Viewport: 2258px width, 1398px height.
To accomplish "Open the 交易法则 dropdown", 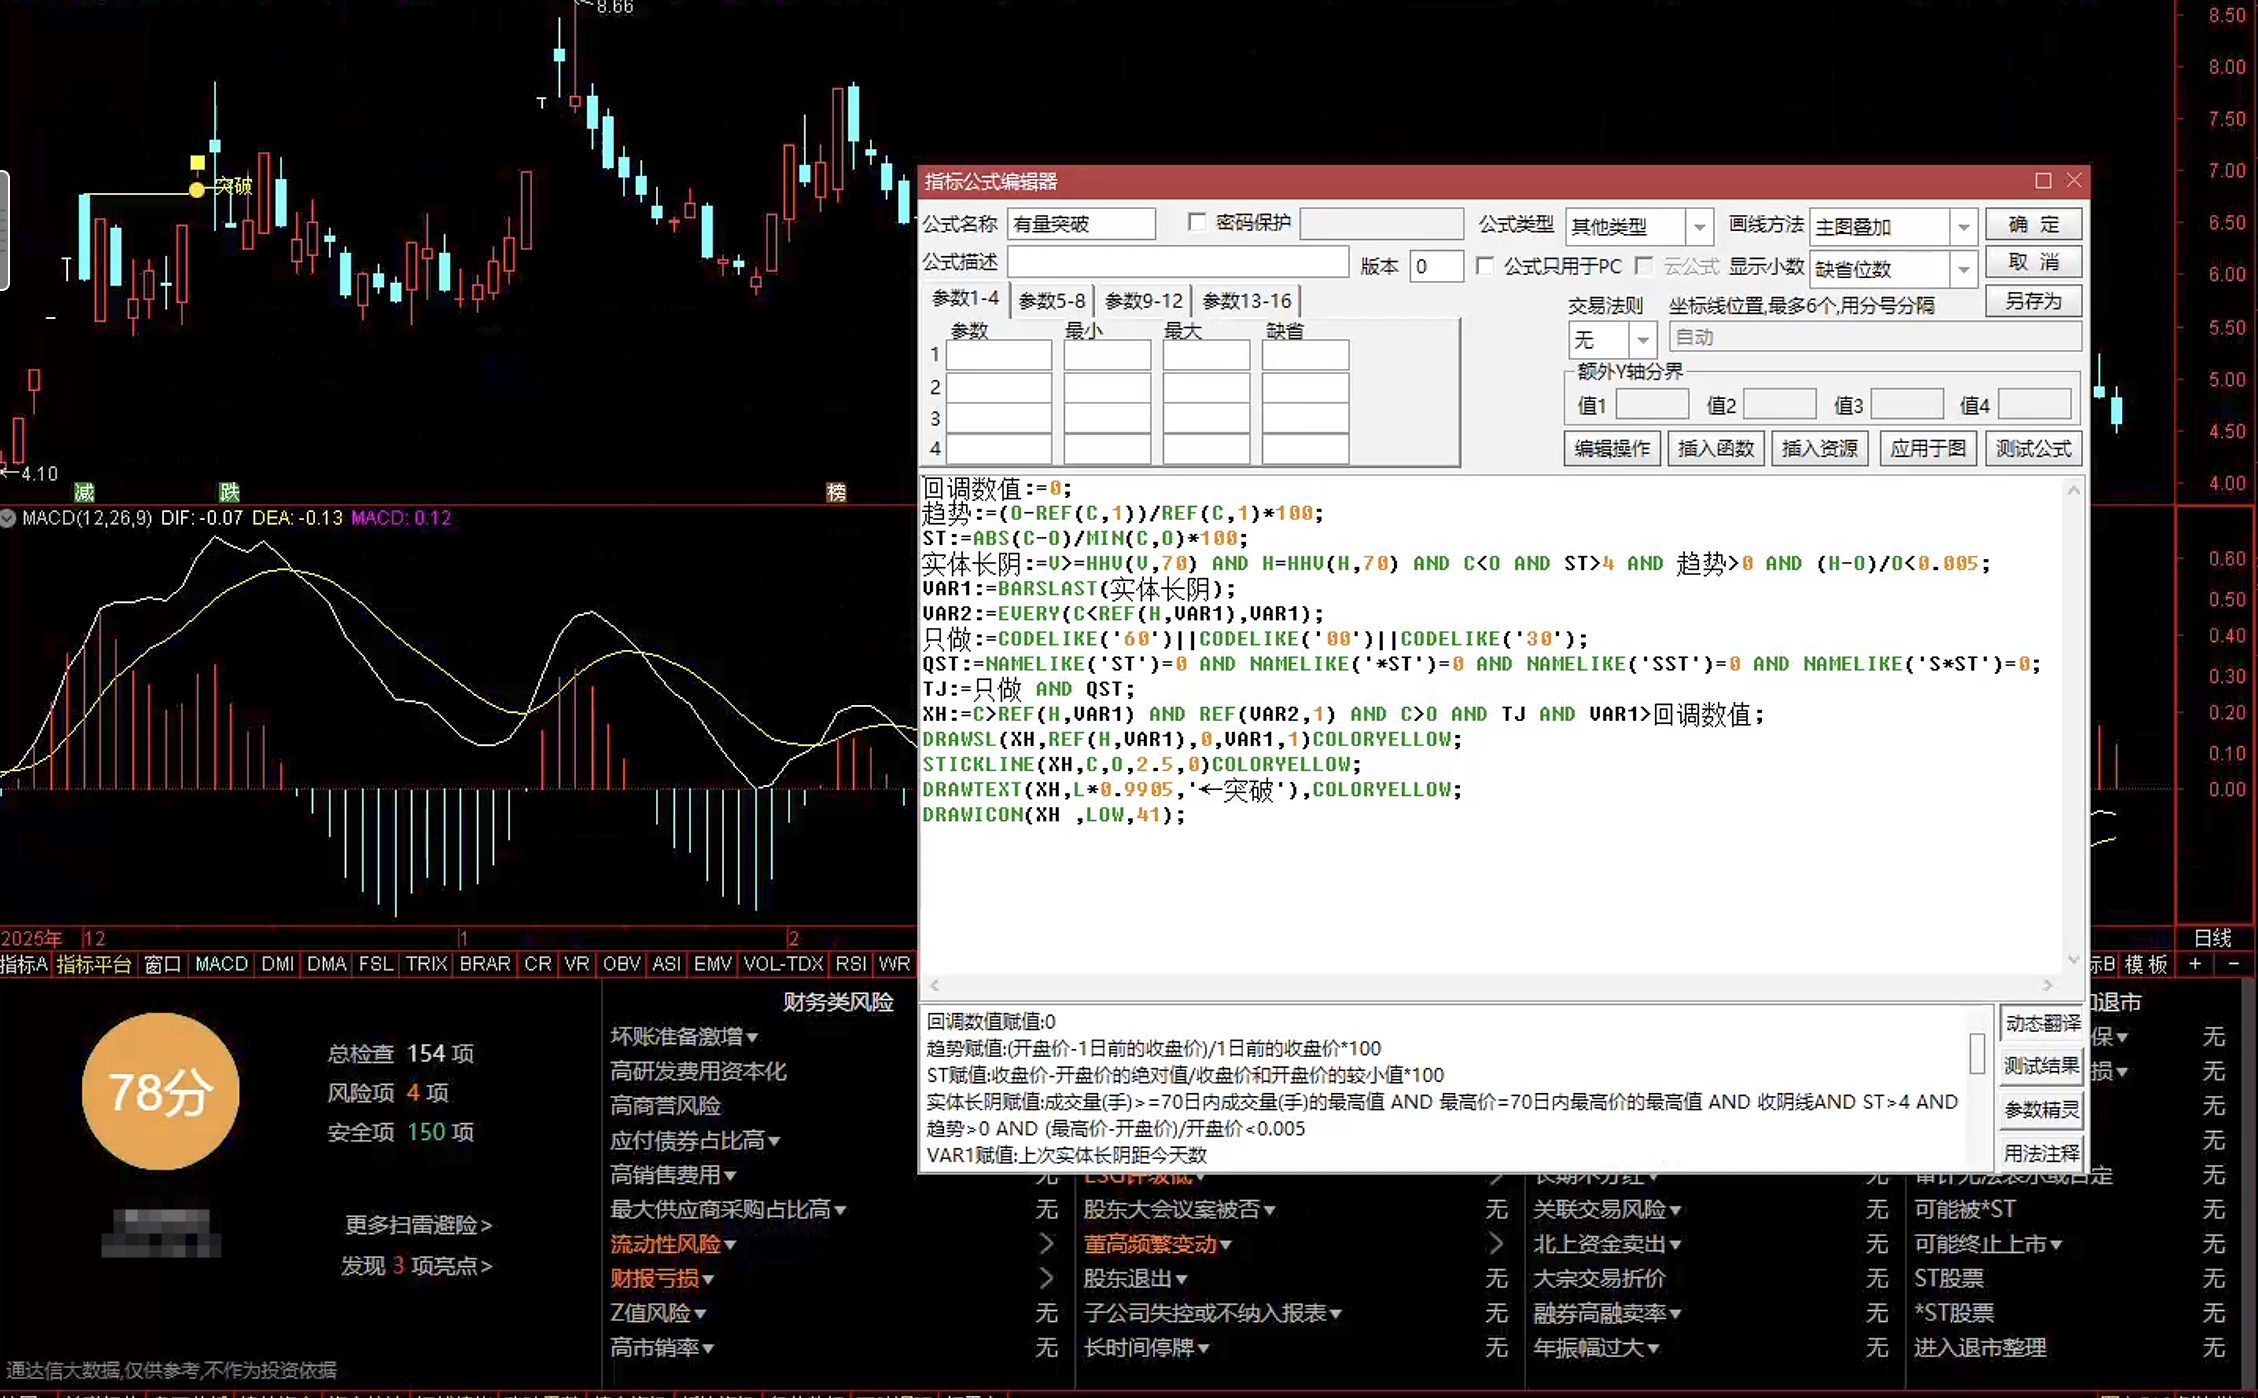I will tap(1642, 340).
